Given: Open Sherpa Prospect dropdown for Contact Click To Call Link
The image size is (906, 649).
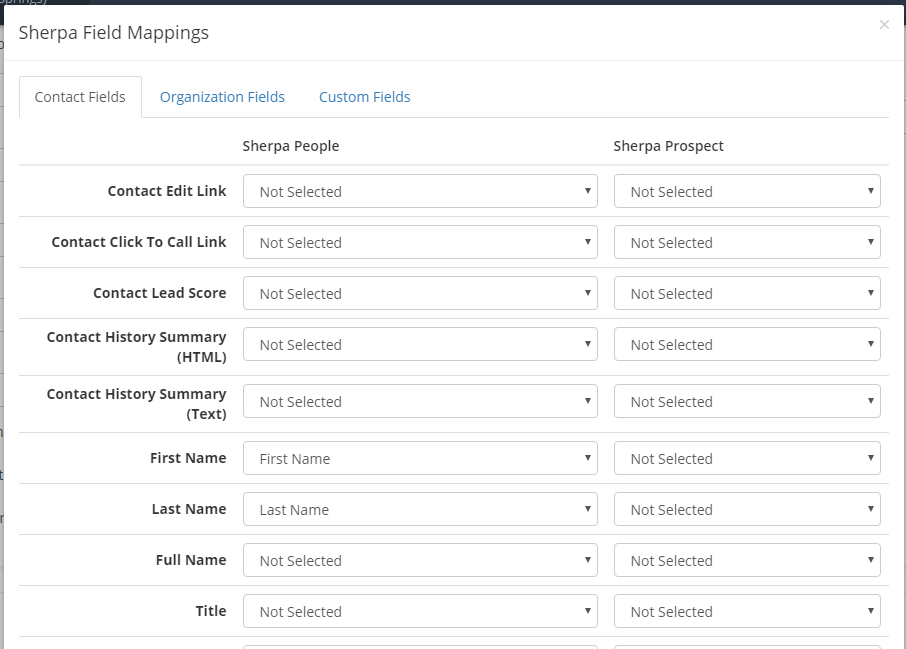Looking at the screenshot, I should click(x=747, y=242).
